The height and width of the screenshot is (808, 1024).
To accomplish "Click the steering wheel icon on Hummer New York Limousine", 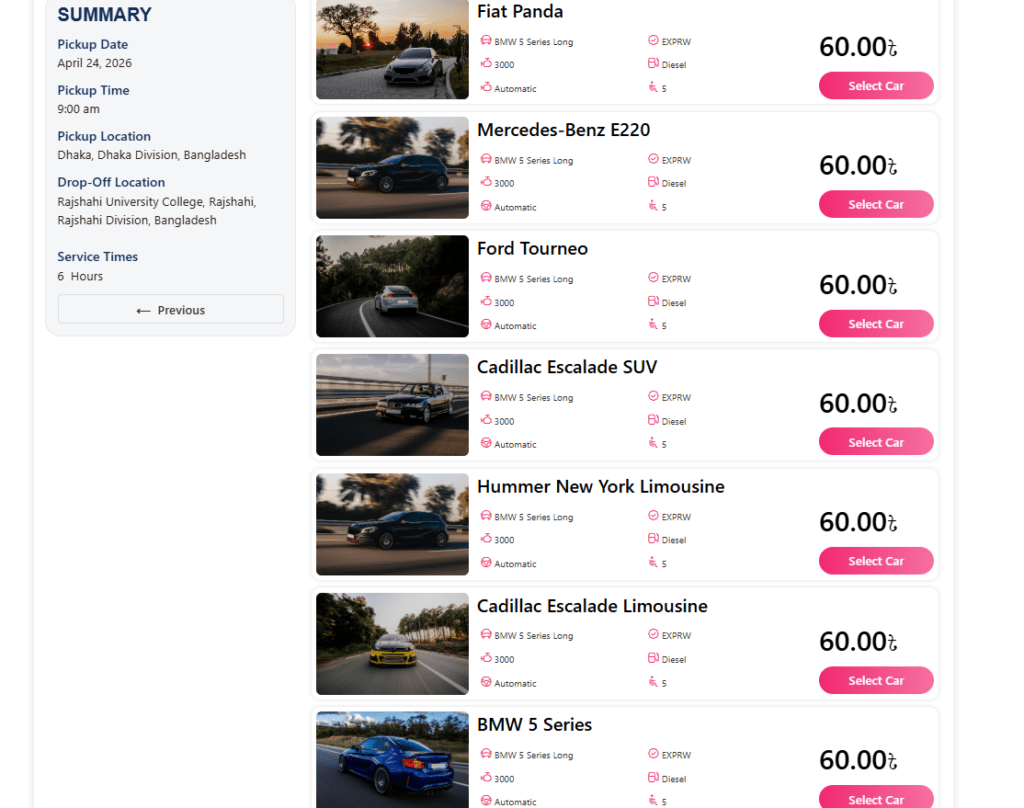I will point(486,562).
